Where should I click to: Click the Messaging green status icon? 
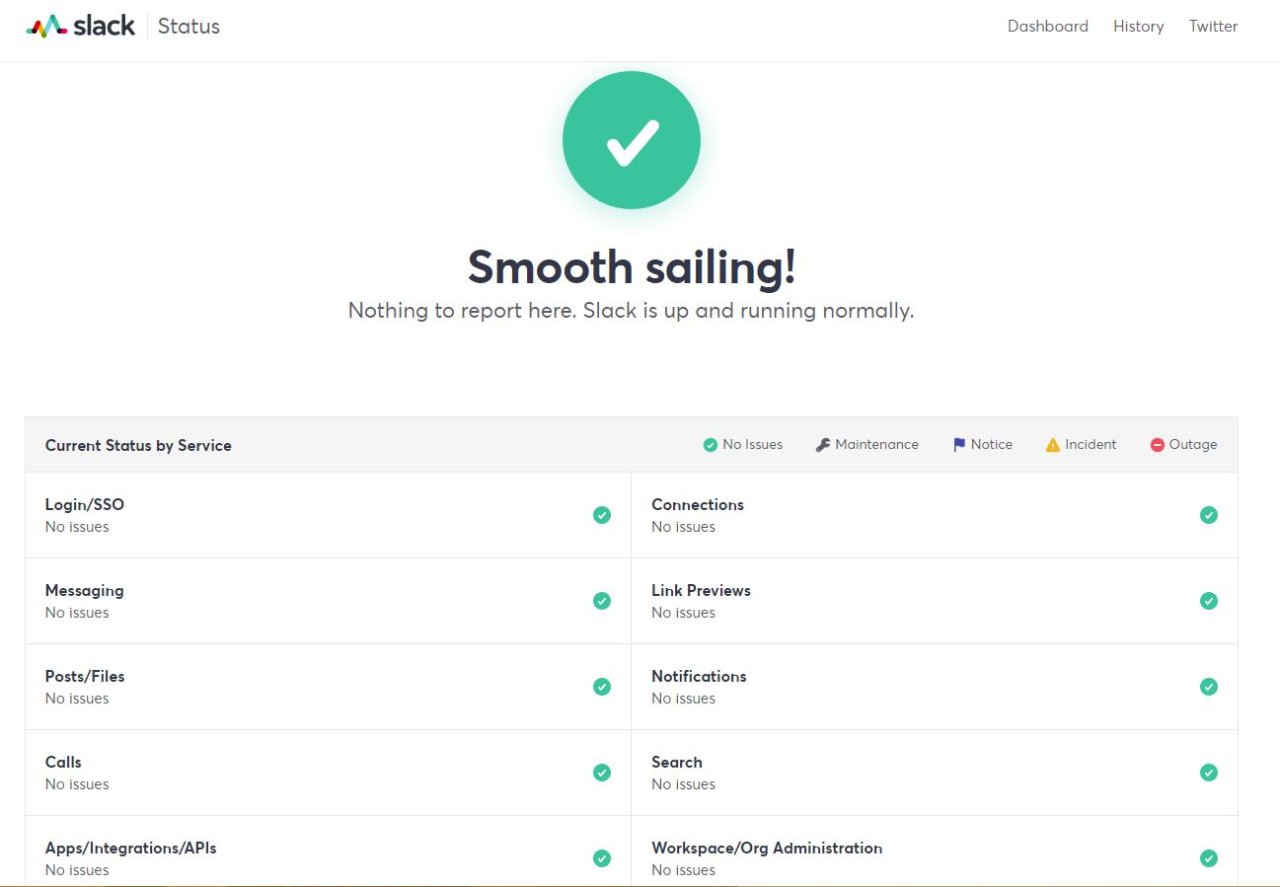click(x=602, y=601)
